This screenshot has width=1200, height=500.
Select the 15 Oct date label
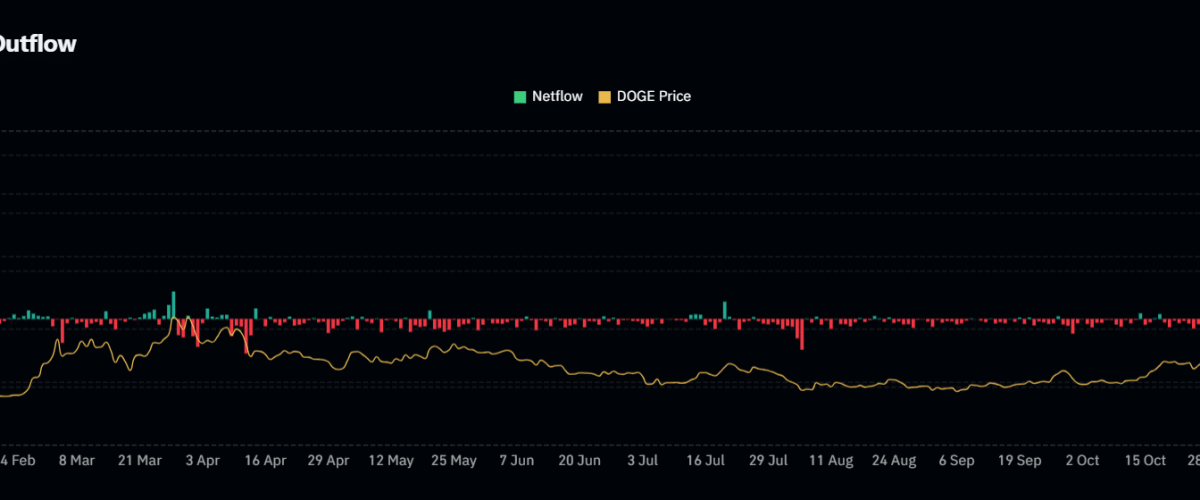pos(1145,461)
